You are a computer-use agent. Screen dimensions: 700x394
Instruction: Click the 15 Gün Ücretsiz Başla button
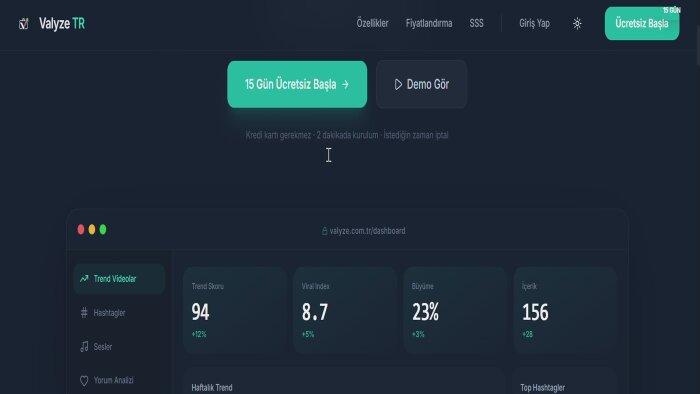297,84
